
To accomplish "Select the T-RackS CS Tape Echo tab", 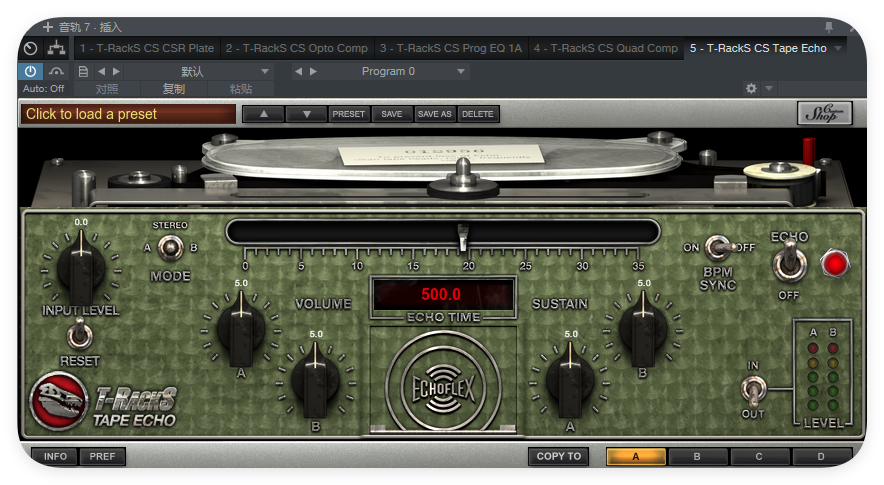I will point(758,48).
